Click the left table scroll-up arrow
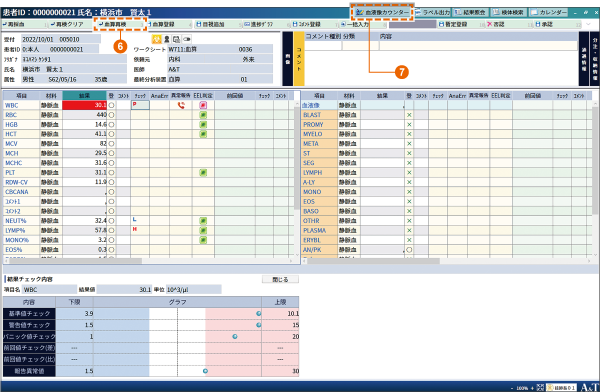The height and width of the screenshot is (392, 600). tap(297, 103)
